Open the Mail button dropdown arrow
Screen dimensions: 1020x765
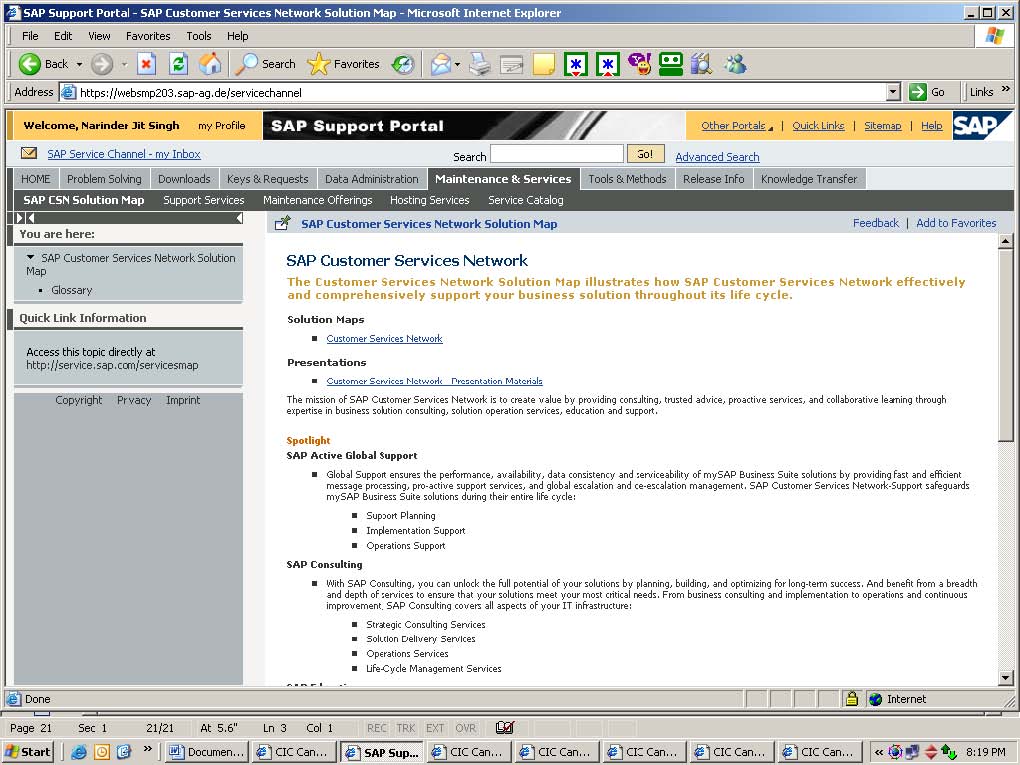[457, 64]
